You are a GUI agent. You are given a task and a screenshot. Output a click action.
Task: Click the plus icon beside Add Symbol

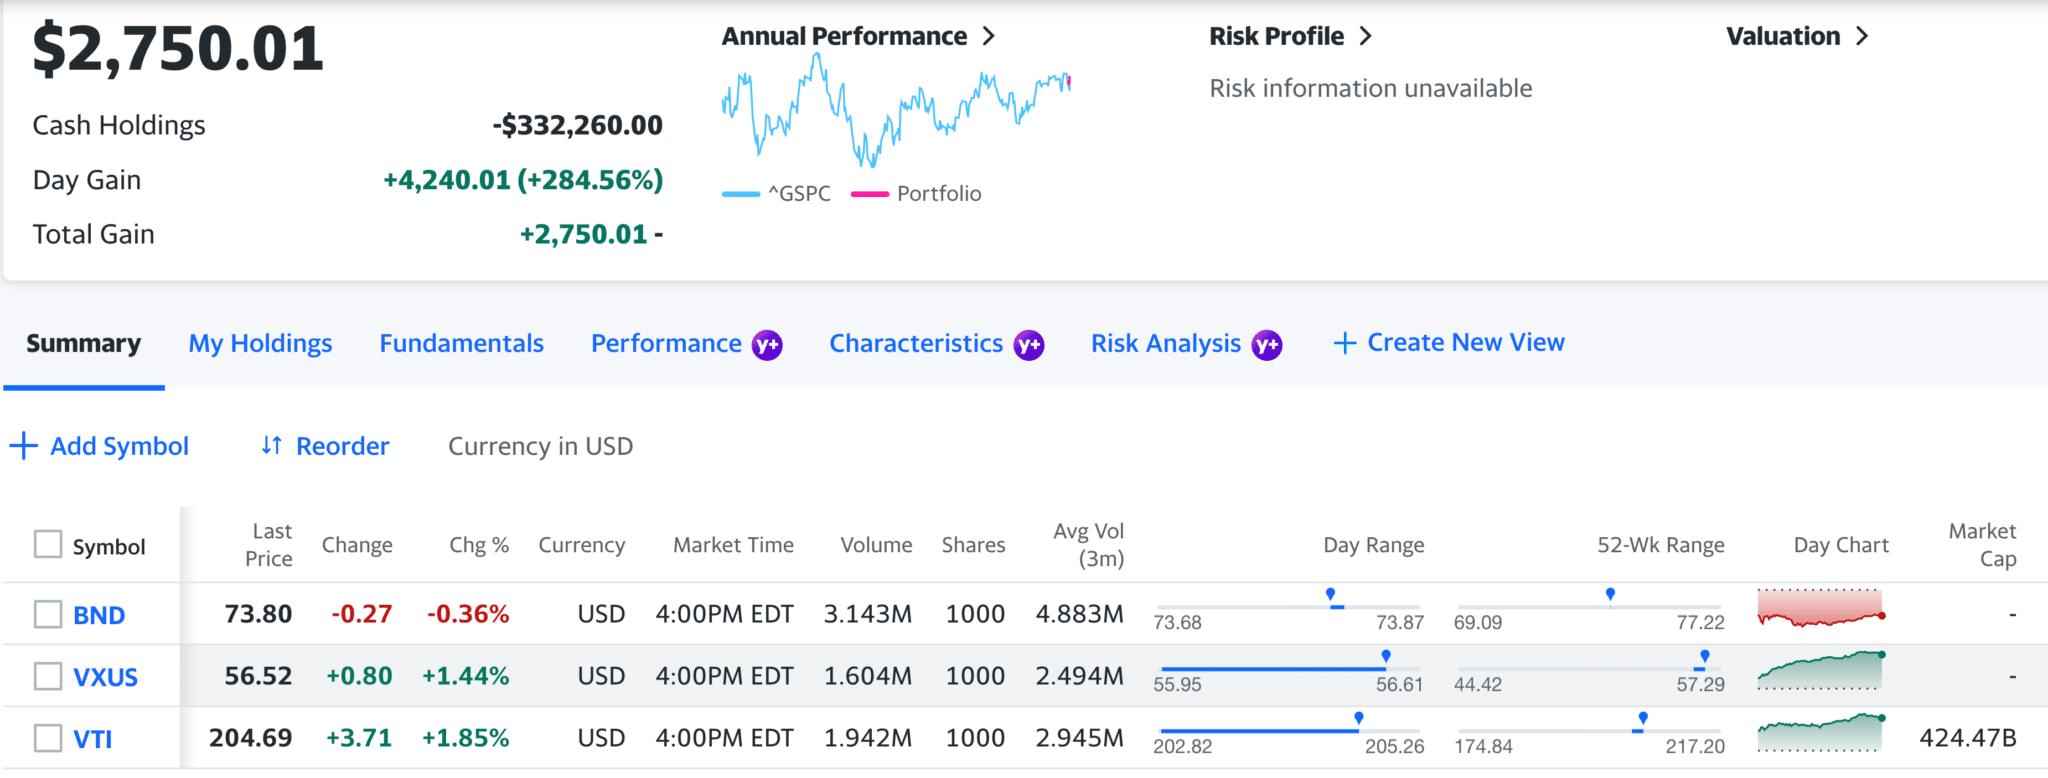coord(23,446)
